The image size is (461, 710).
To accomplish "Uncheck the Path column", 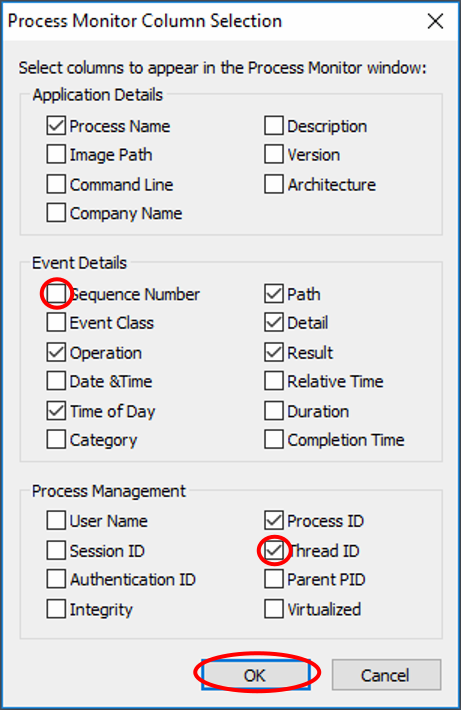I will [x=274, y=294].
